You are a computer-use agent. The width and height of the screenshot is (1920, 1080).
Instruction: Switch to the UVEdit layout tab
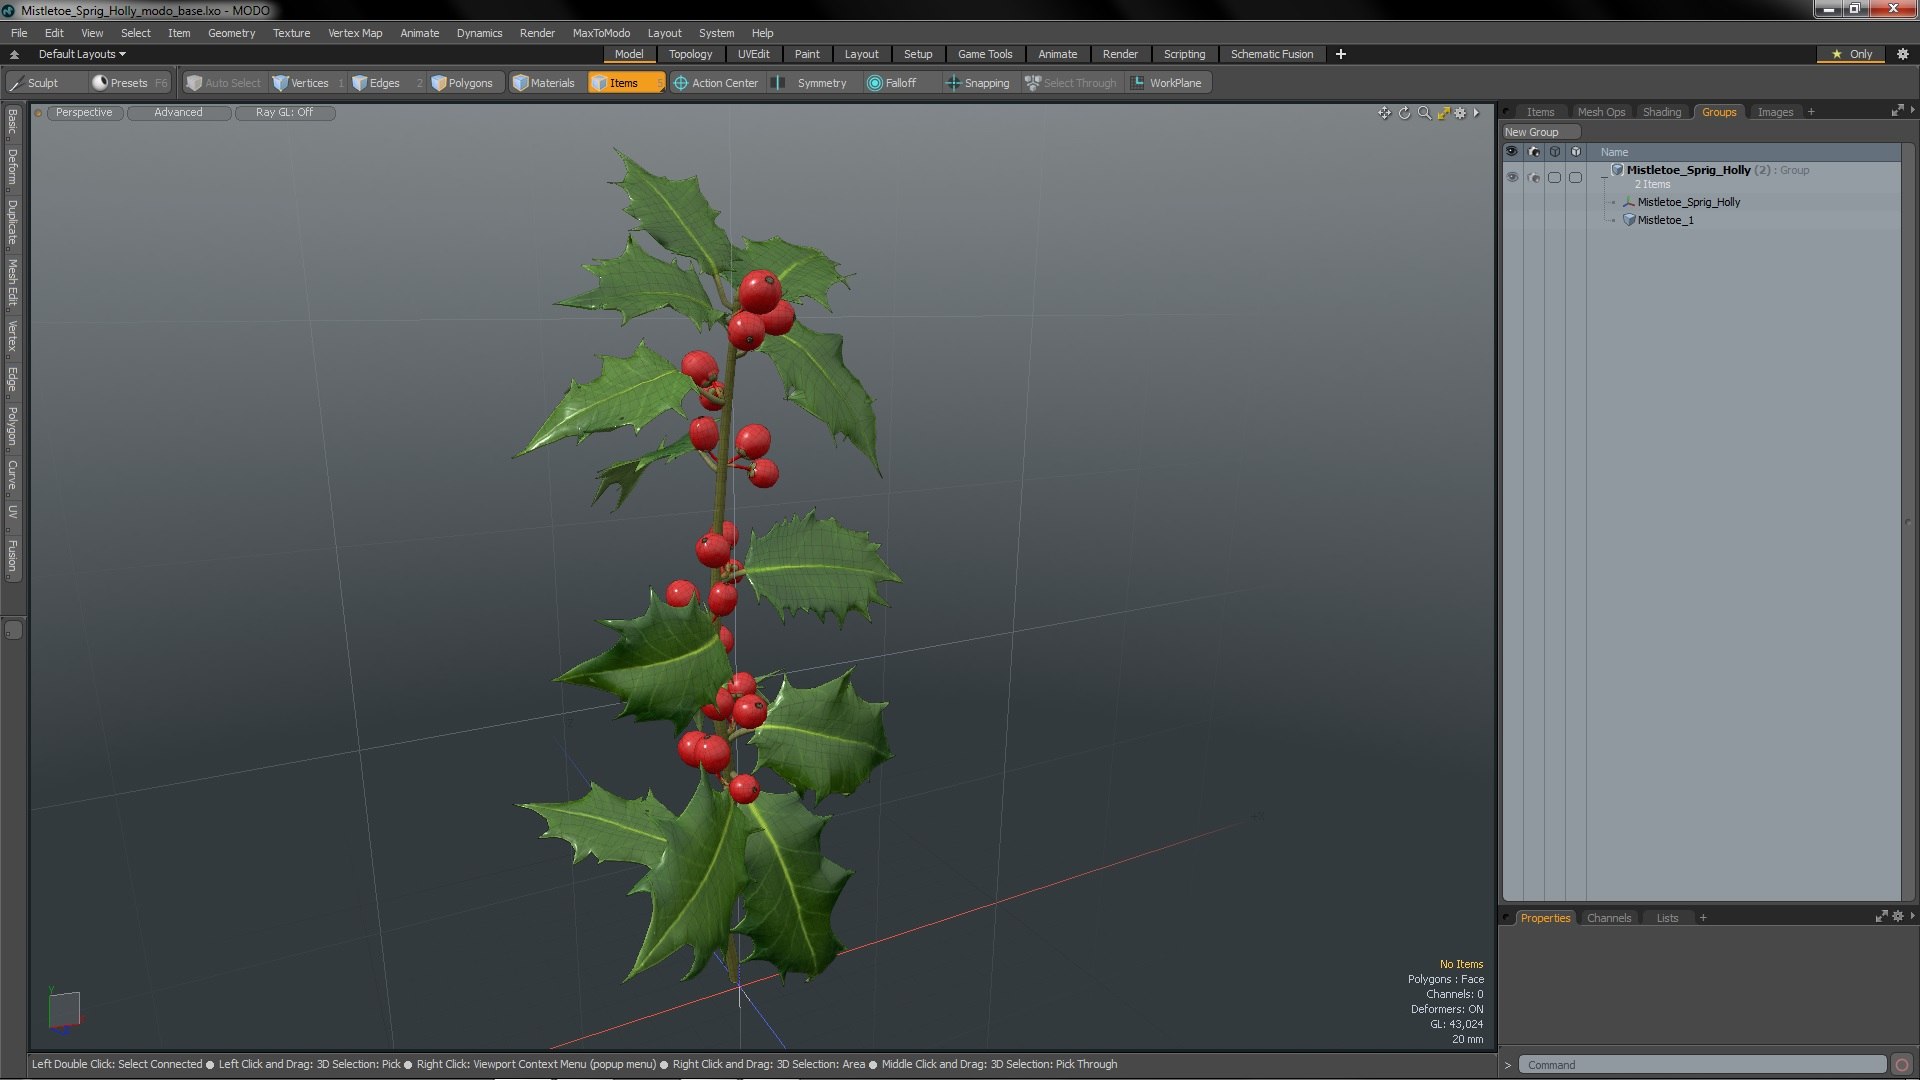753,54
